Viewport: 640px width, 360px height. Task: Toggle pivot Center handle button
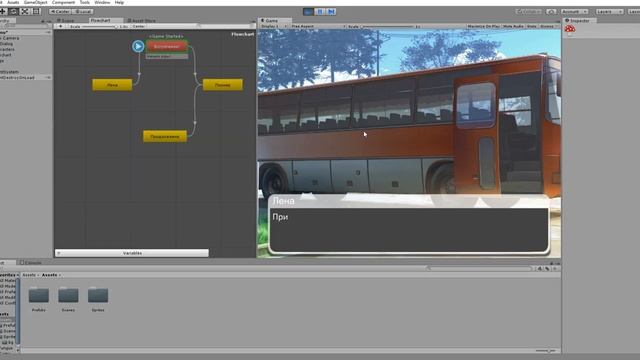(60, 11)
